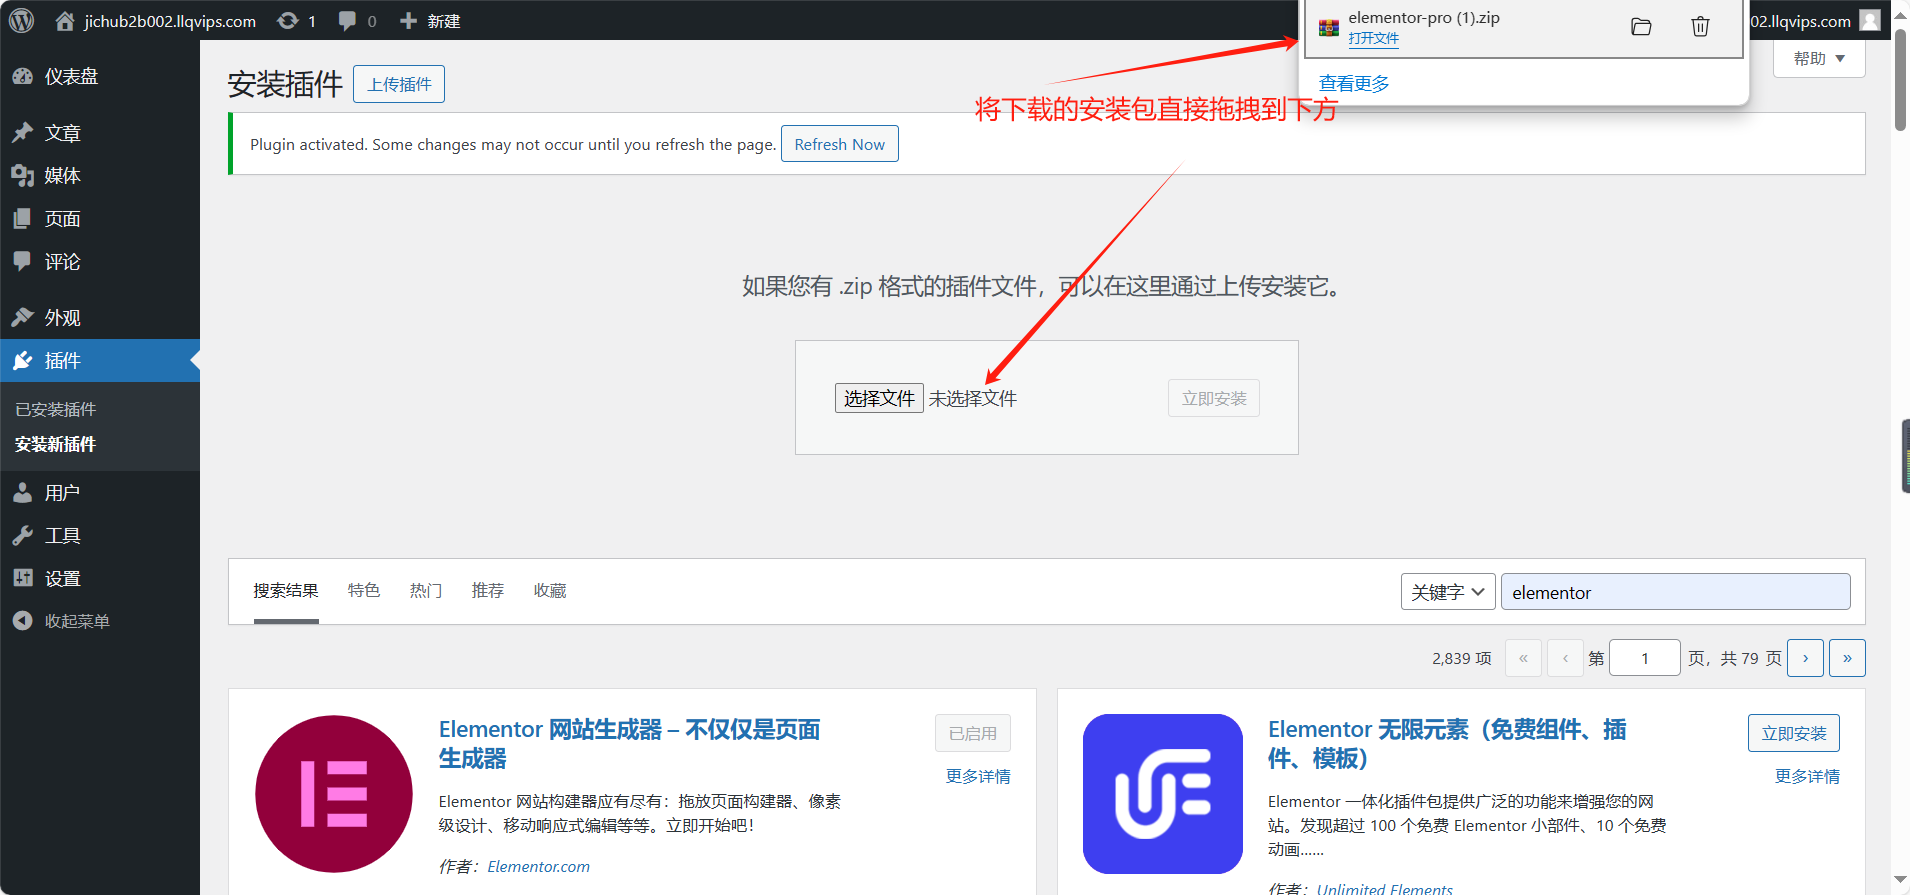
Task: Open the updates icon showing 1
Action: [288, 21]
